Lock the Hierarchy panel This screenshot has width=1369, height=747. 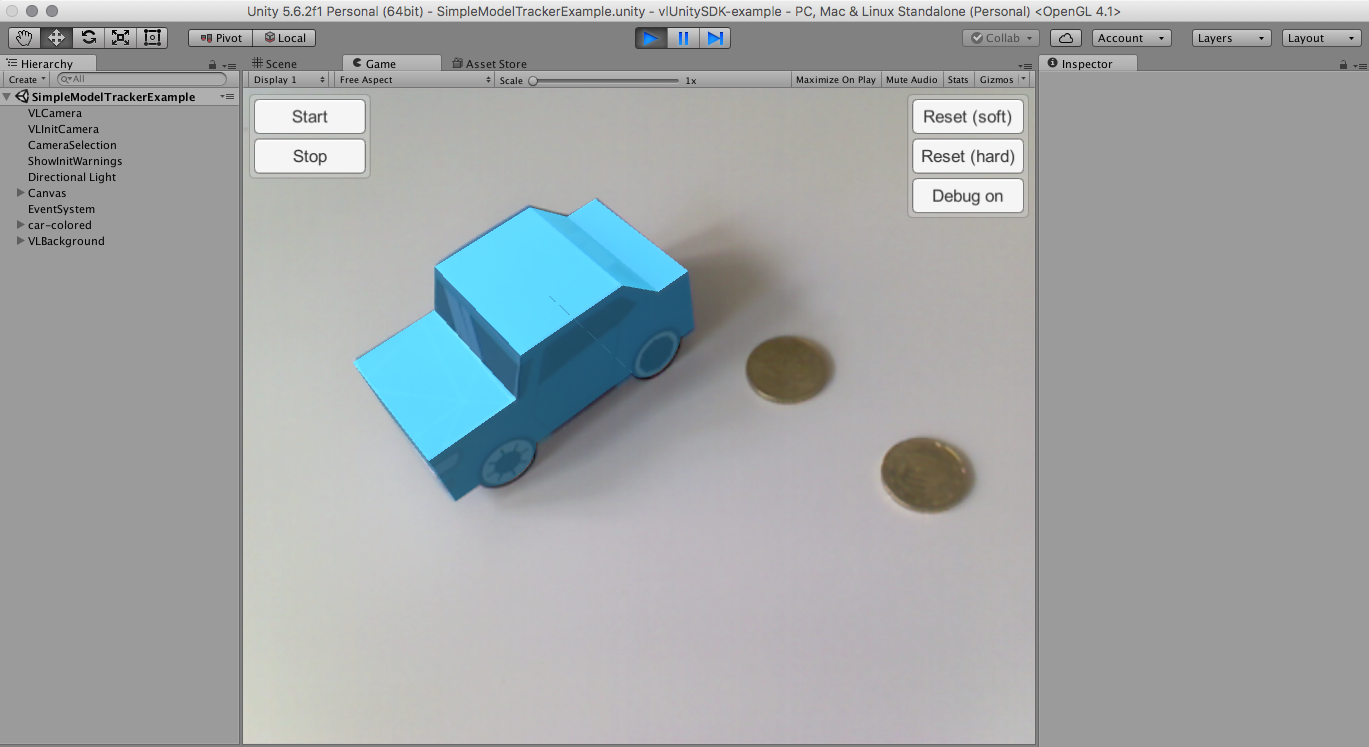pos(212,64)
